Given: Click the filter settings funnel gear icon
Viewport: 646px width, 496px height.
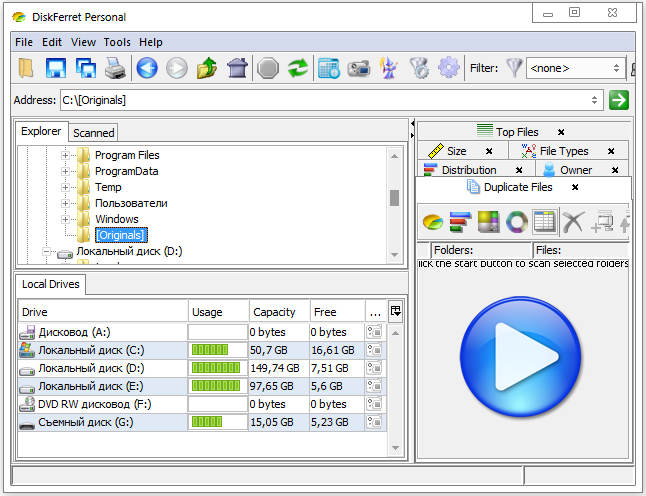Looking at the screenshot, I should [419, 68].
